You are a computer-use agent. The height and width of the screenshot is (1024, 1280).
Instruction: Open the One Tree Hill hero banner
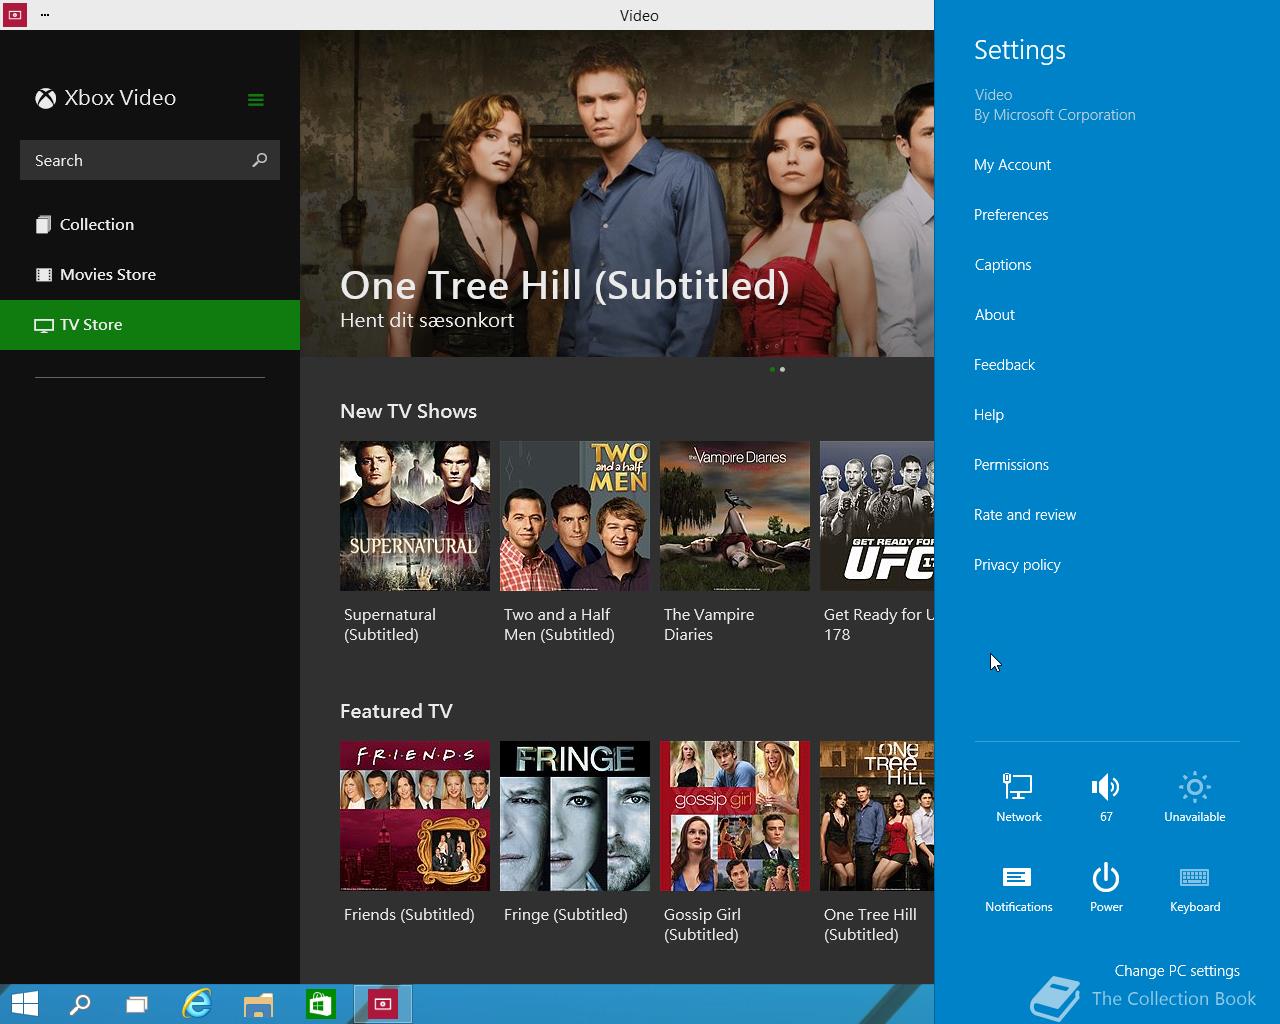[617, 193]
